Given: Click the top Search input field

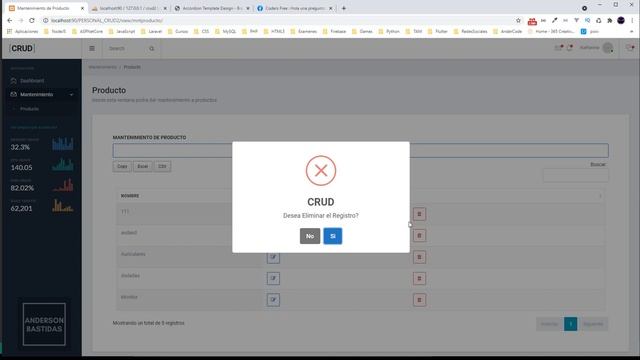Looking at the screenshot, I should (x=127, y=49).
